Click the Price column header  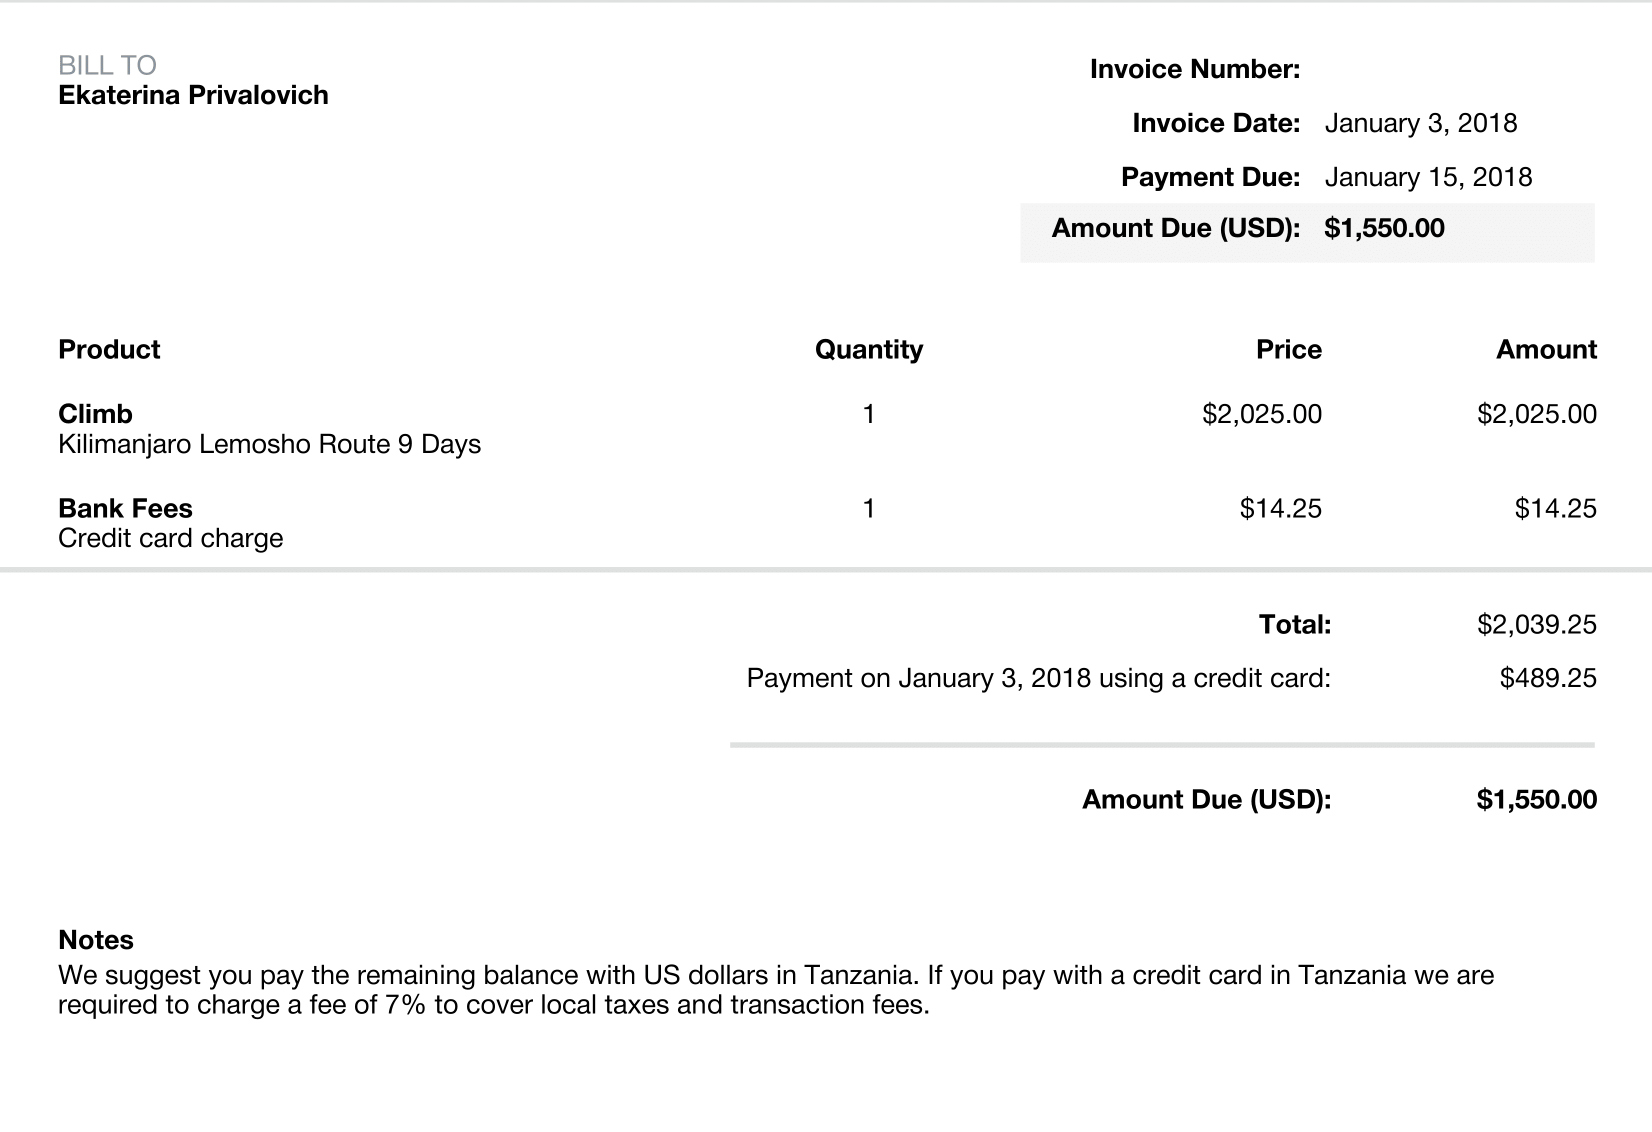[x=1288, y=349]
